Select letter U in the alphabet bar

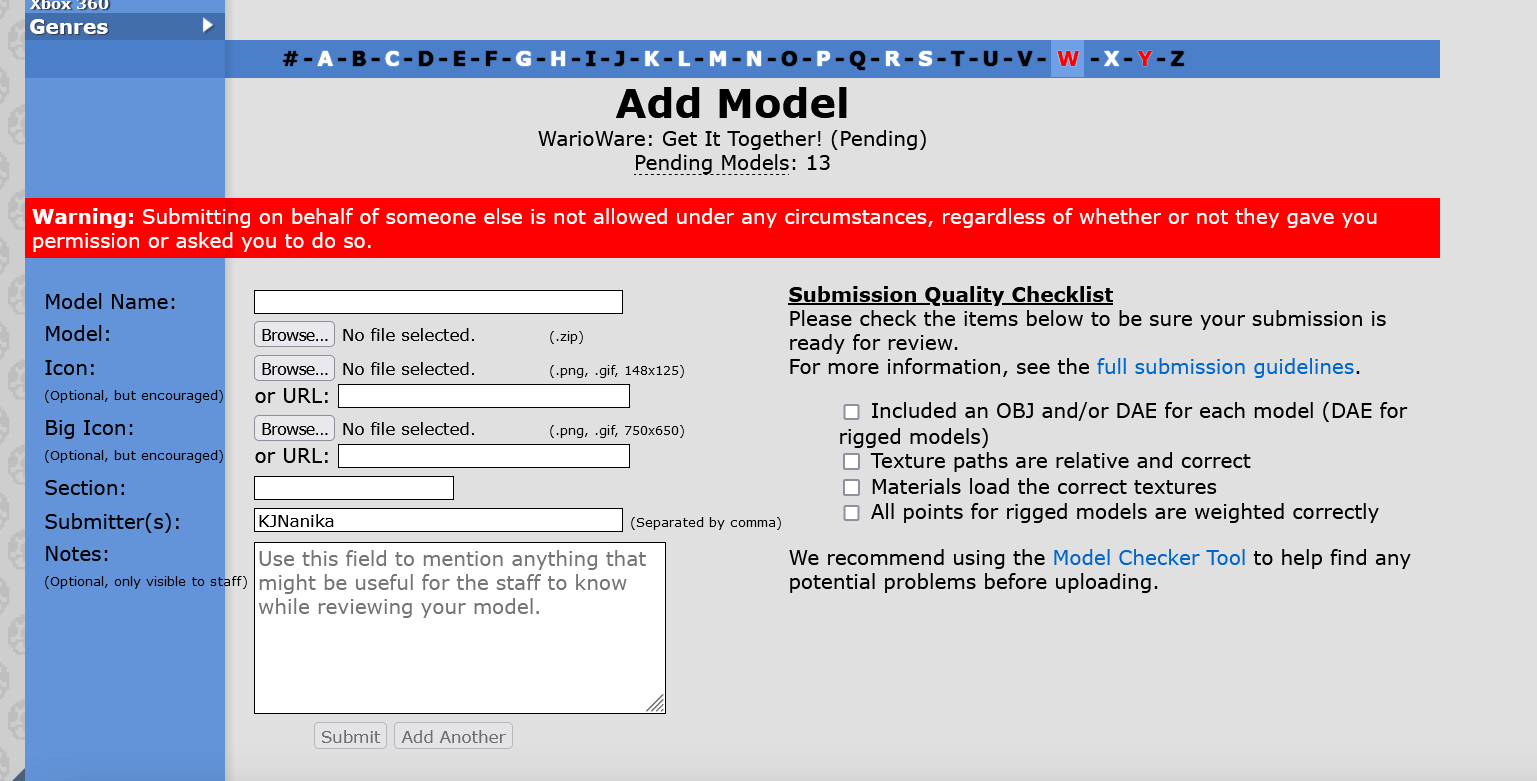990,59
